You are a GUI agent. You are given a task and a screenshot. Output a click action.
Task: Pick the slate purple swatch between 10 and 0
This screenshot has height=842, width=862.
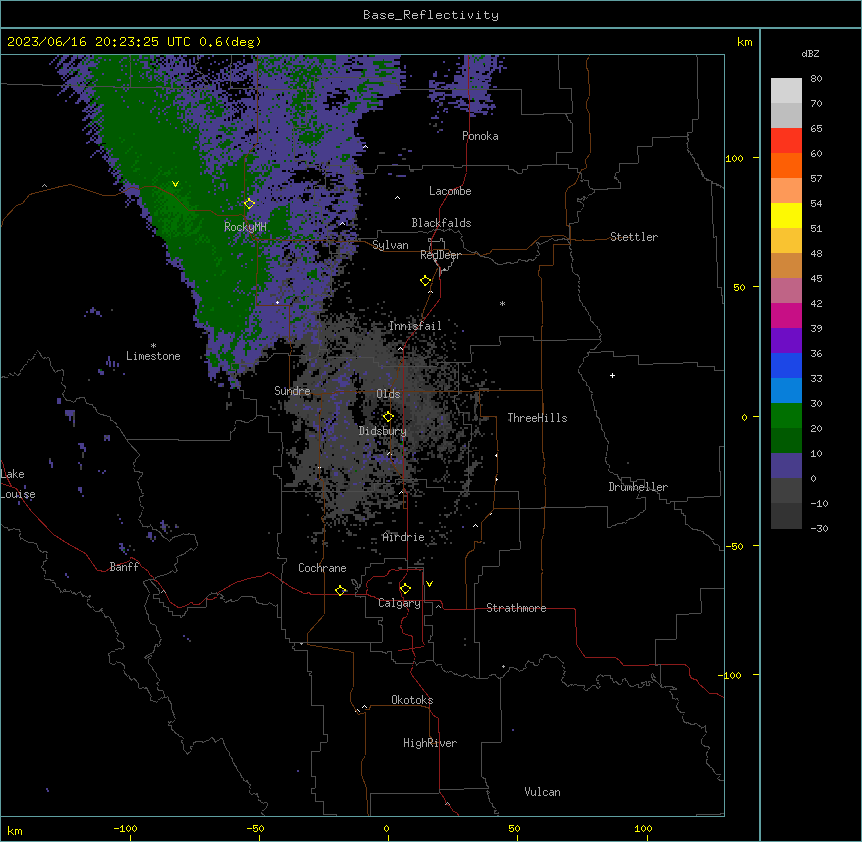[x=786, y=466]
